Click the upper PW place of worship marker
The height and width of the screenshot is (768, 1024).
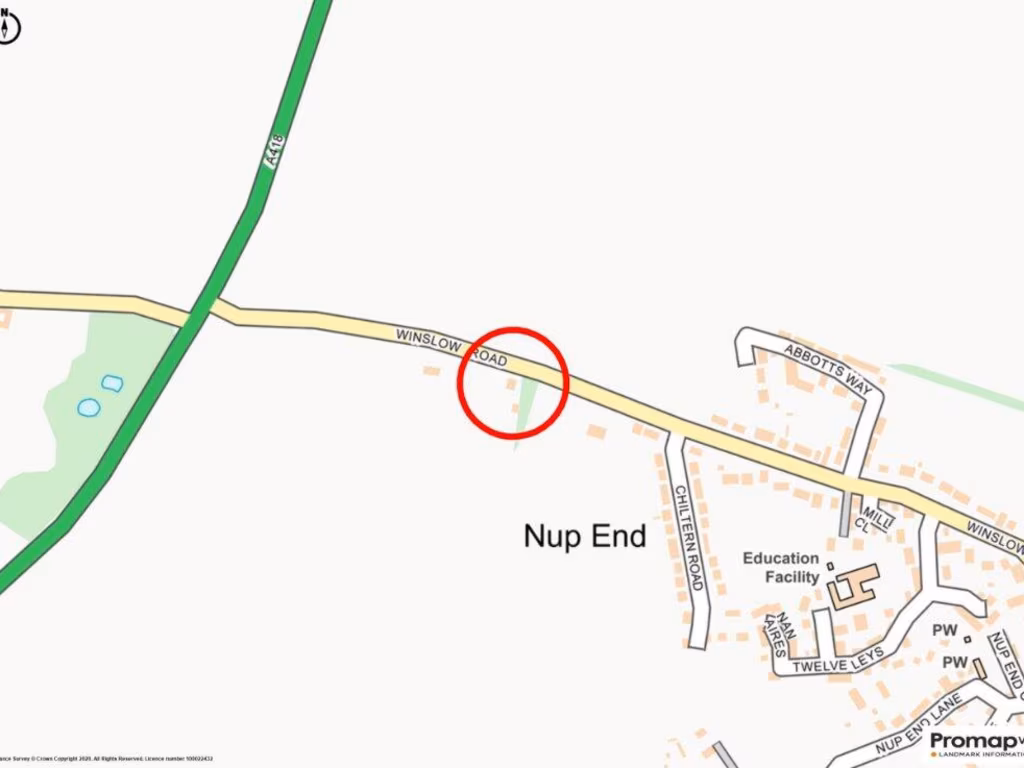(944, 631)
